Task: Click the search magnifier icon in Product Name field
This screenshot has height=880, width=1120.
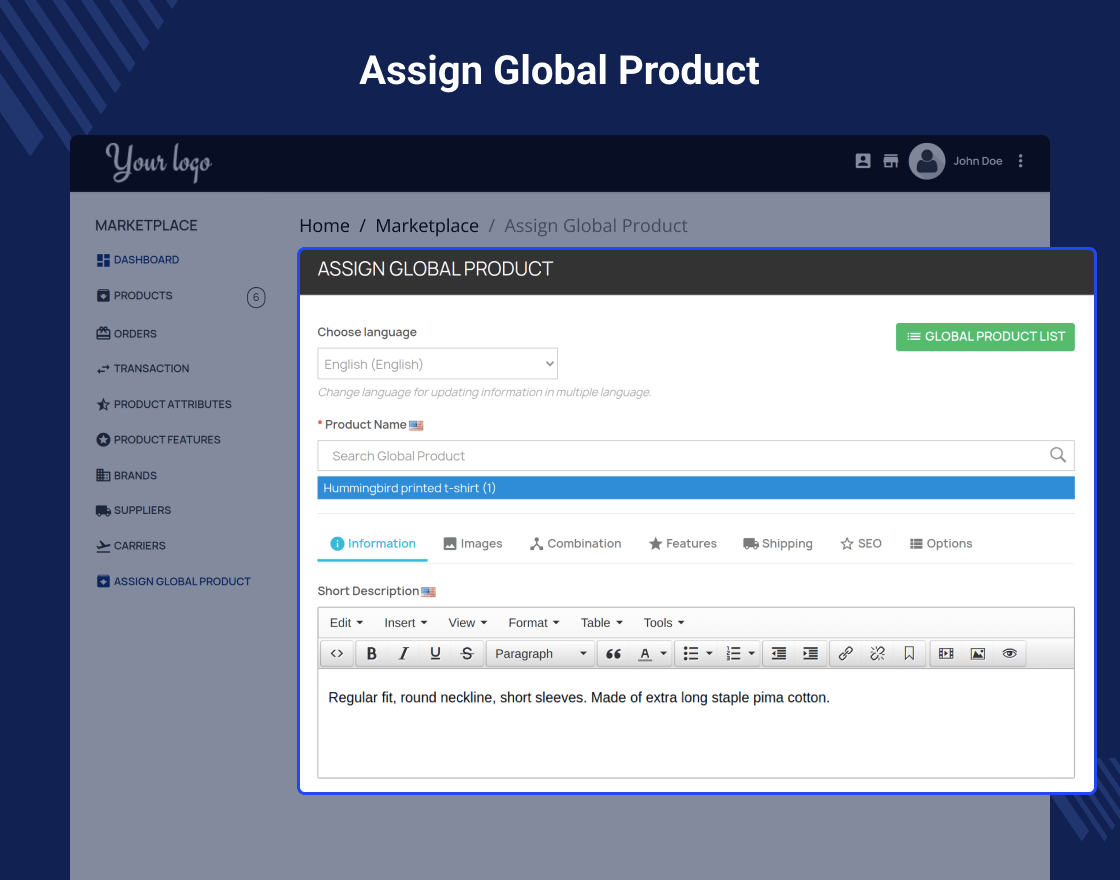Action: click(1058, 455)
